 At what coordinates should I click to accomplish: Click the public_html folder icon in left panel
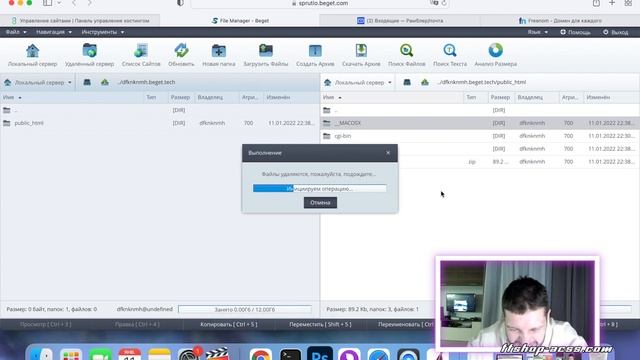click(x=7, y=123)
